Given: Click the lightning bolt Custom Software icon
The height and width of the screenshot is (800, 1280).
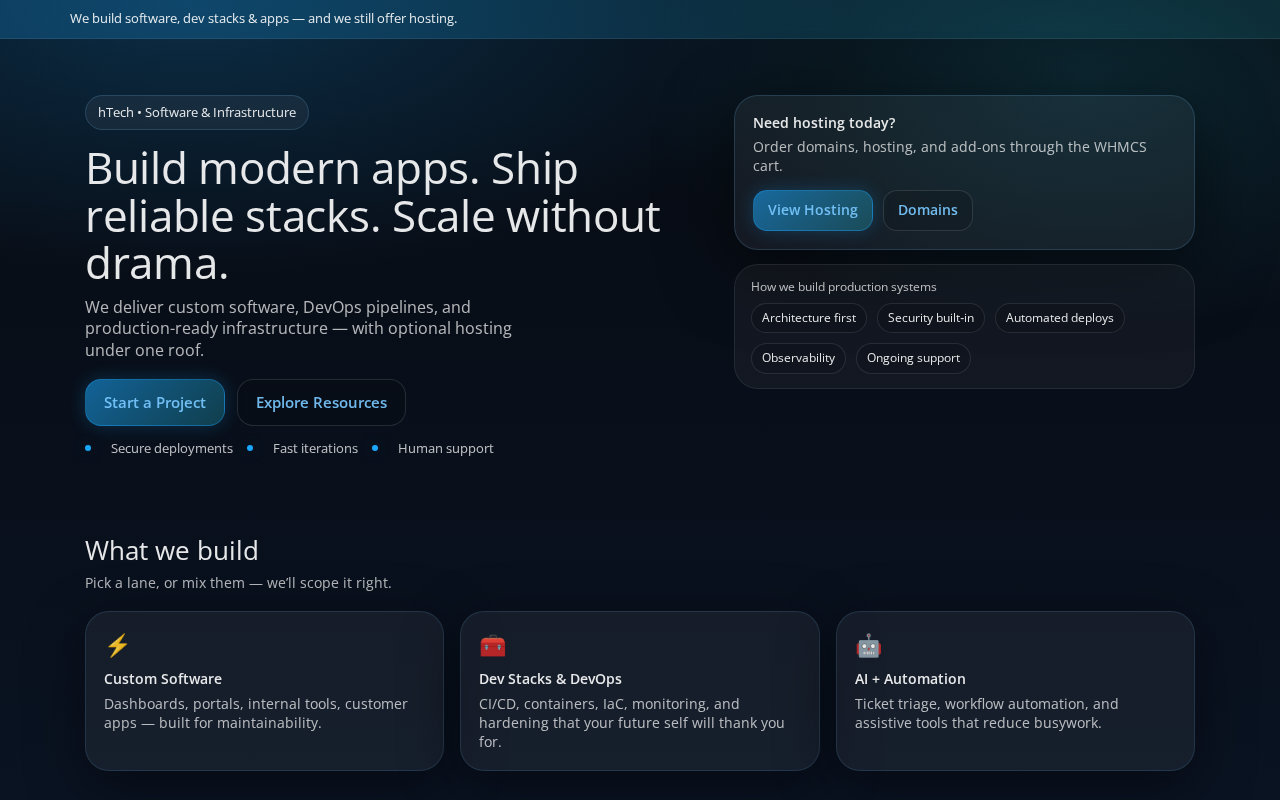Looking at the screenshot, I should click(x=117, y=646).
